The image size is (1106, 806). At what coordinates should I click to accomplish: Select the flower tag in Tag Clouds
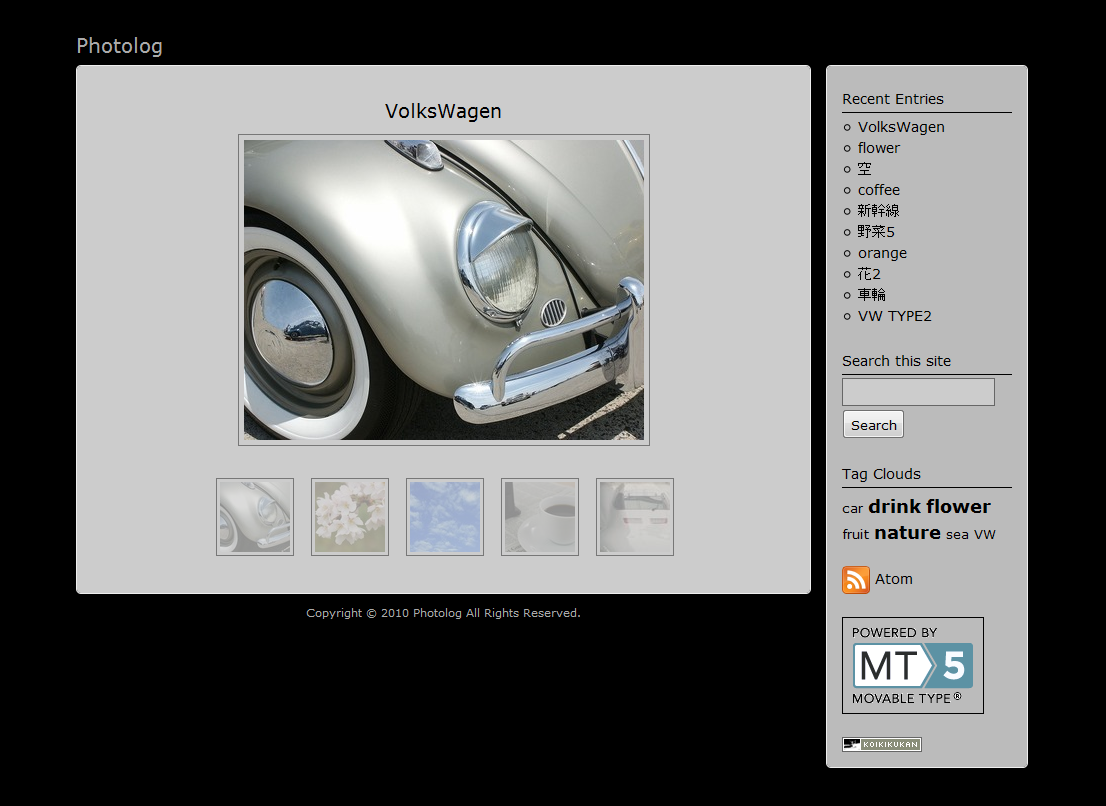959,506
